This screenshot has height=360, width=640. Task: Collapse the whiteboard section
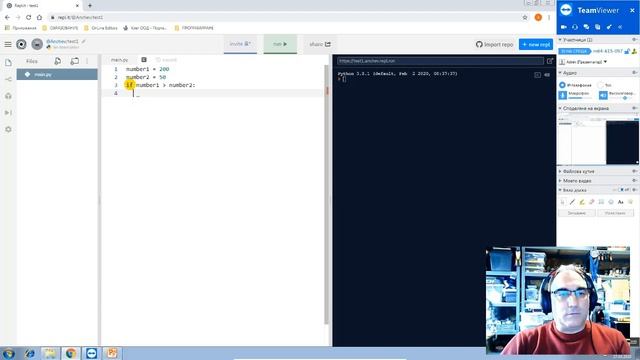(560, 190)
